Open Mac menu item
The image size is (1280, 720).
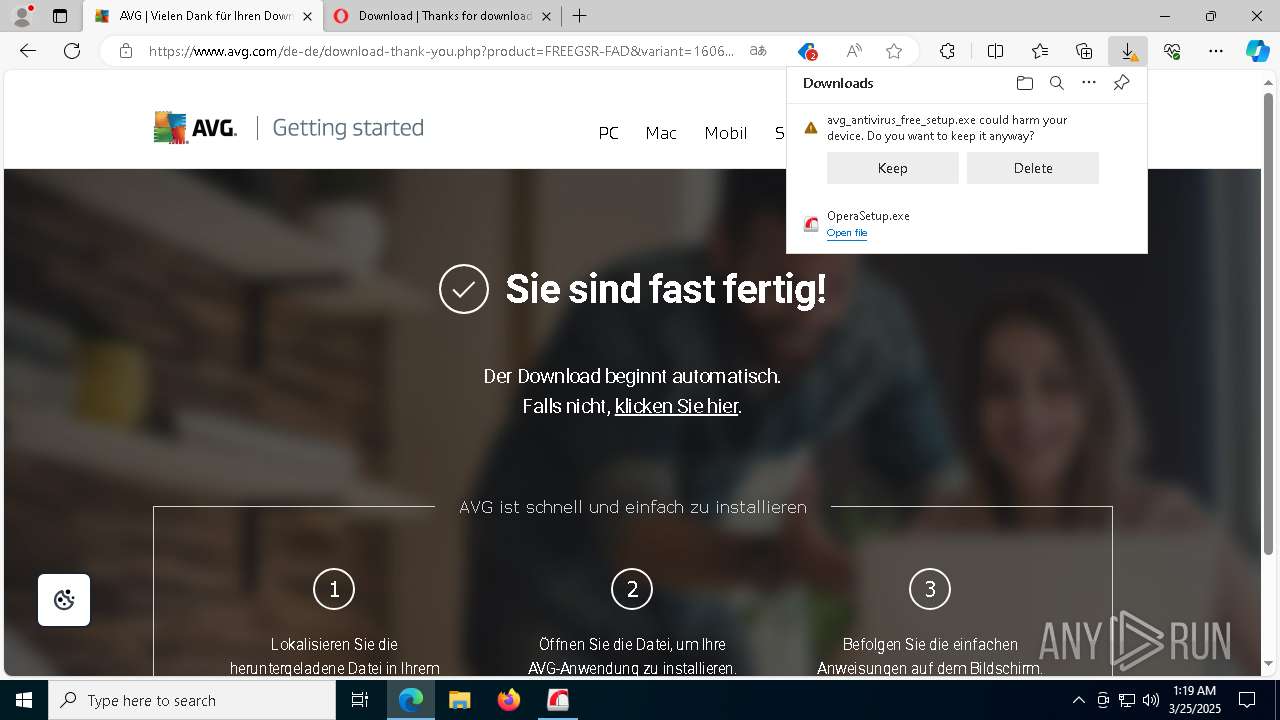coord(661,133)
